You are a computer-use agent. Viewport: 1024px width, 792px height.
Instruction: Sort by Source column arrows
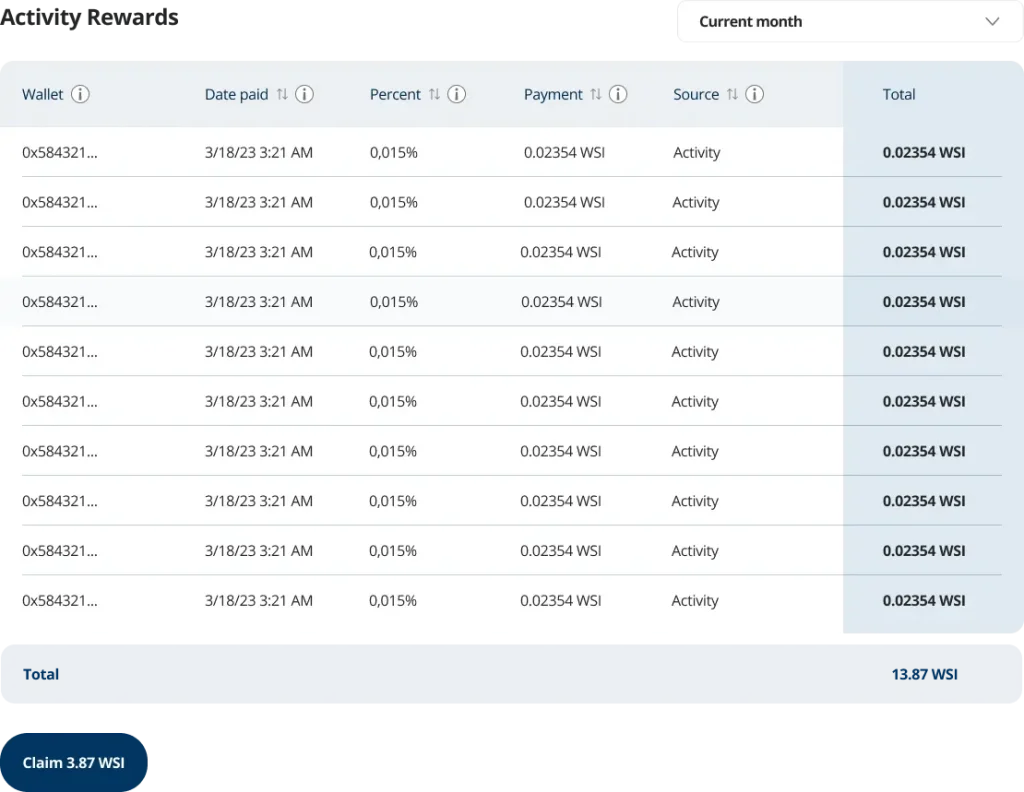pos(732,94)
